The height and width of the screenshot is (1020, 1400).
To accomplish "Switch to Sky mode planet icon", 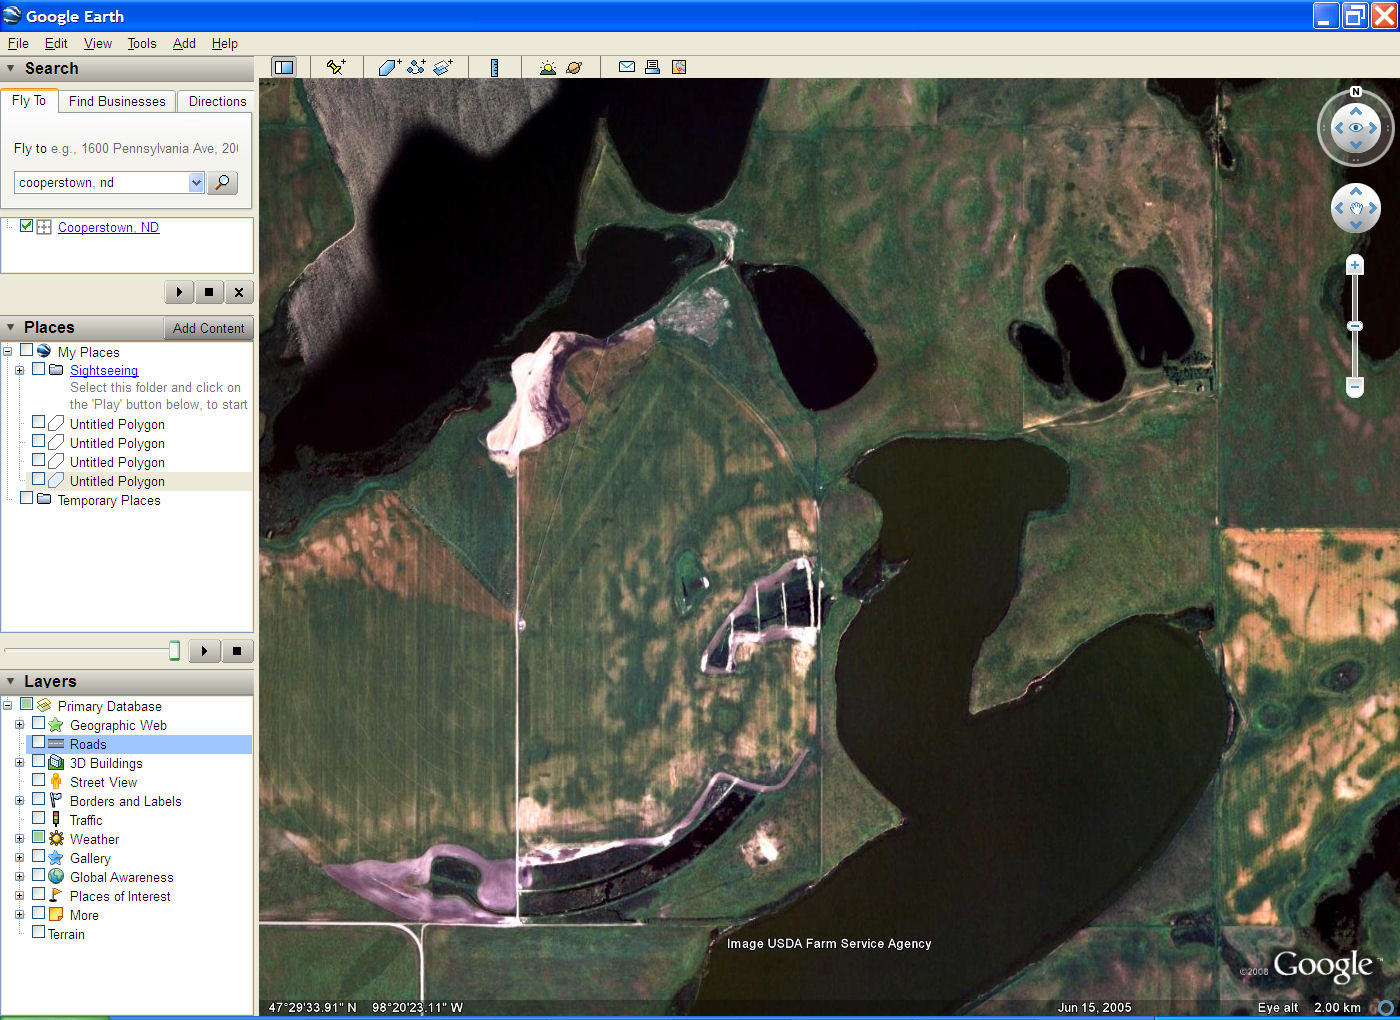I will (574, 67).
